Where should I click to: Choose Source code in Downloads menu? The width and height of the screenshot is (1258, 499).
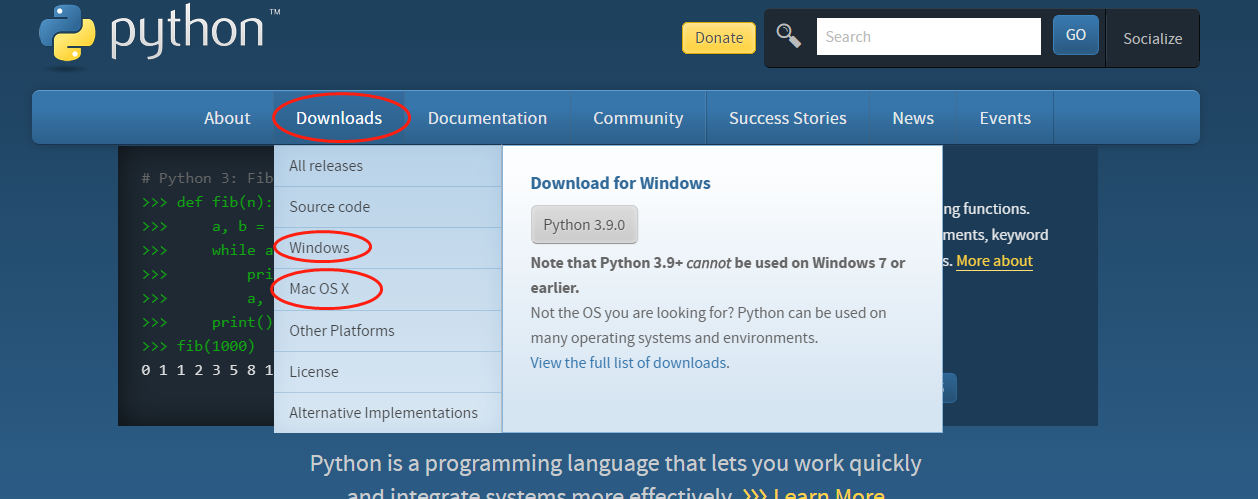point(330,207)
